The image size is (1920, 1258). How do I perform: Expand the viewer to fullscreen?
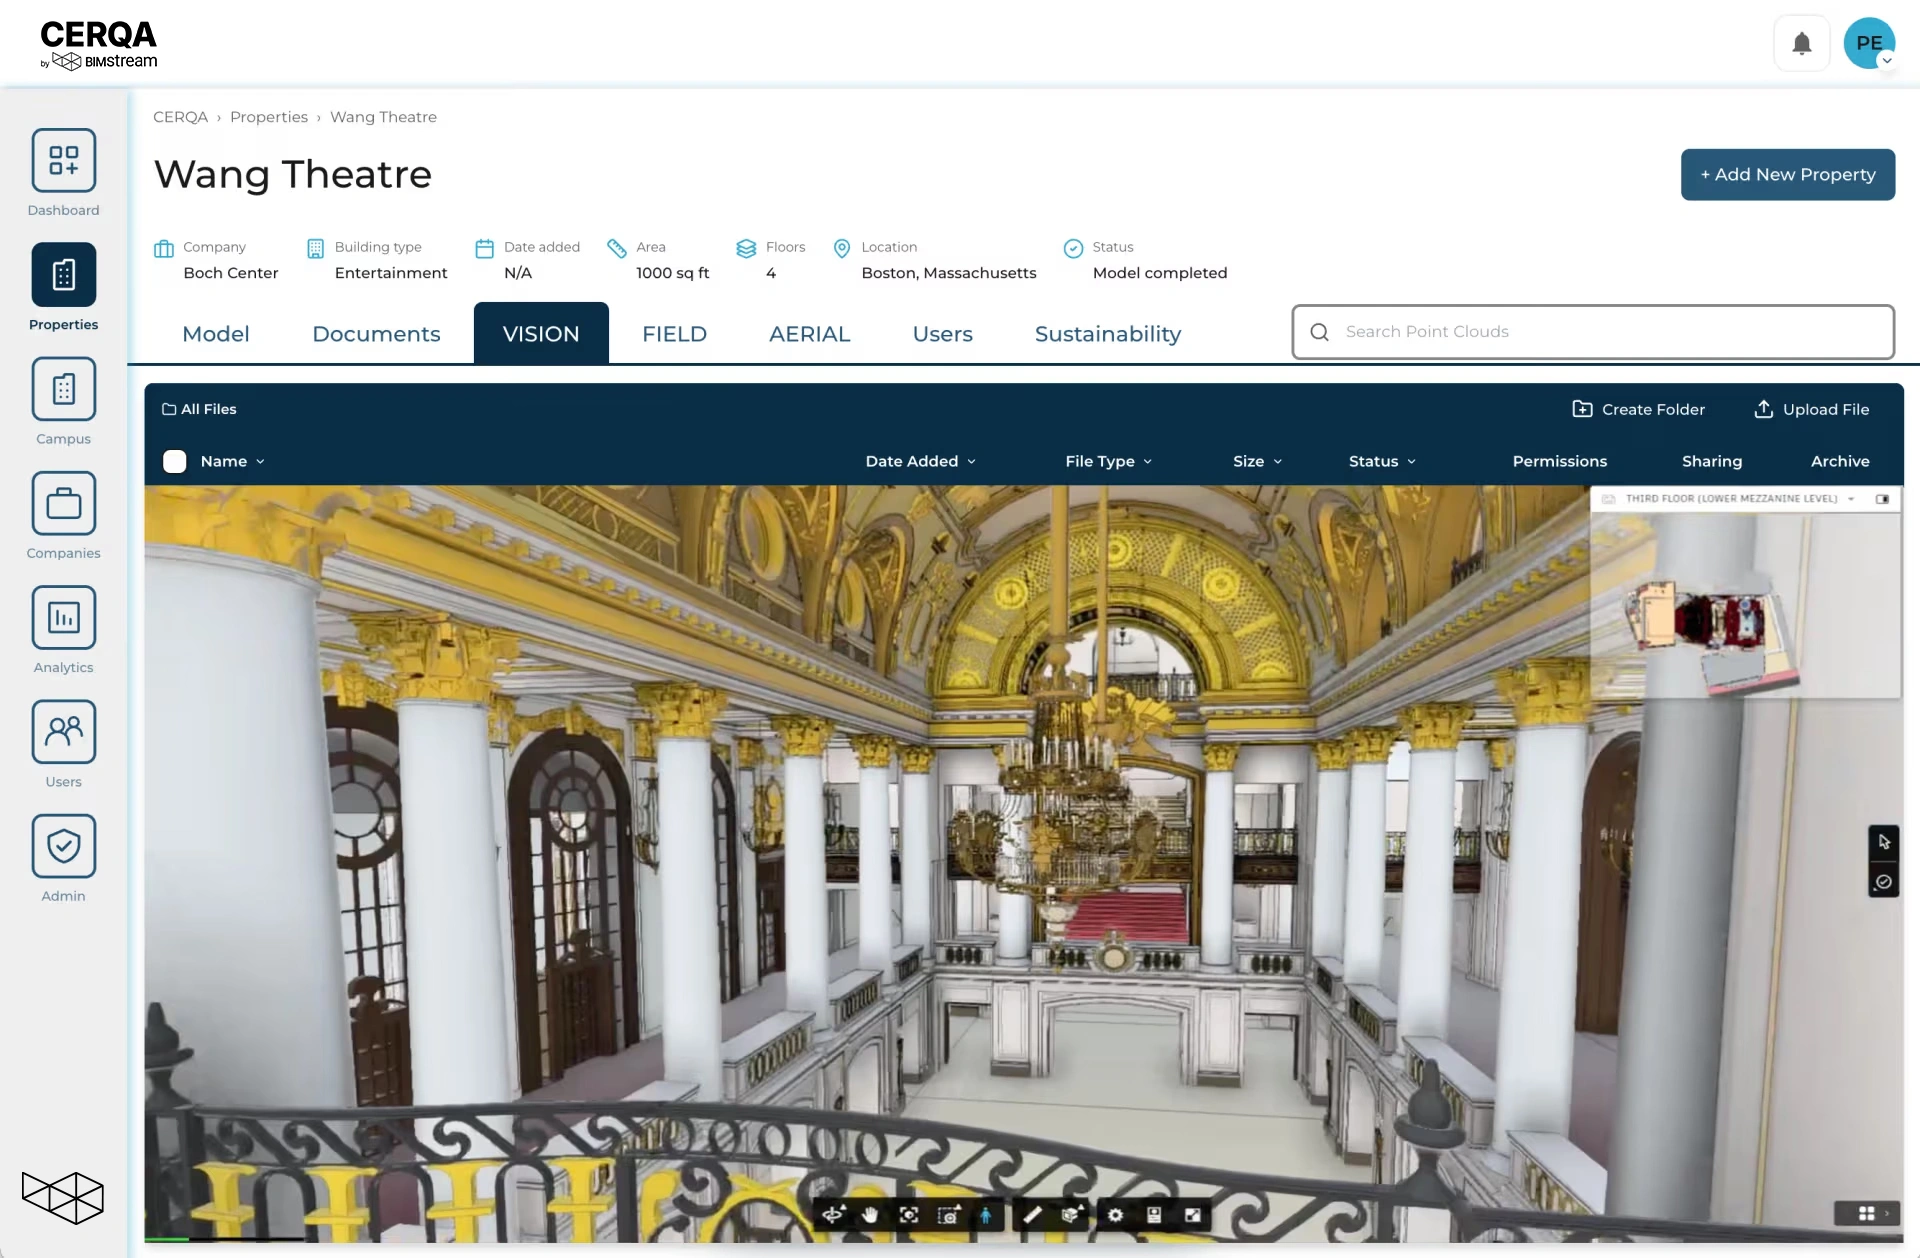point(1192,1215)
